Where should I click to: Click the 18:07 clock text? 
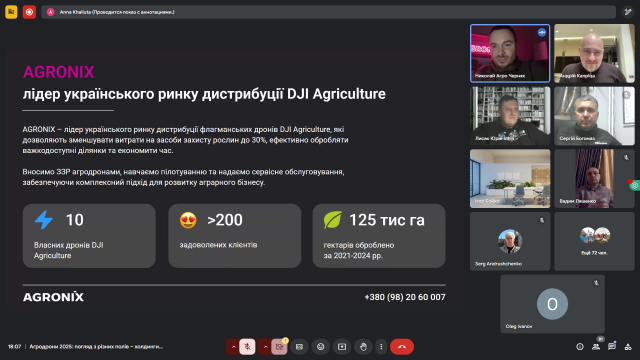pyautogui.click(x=14, y=347)
